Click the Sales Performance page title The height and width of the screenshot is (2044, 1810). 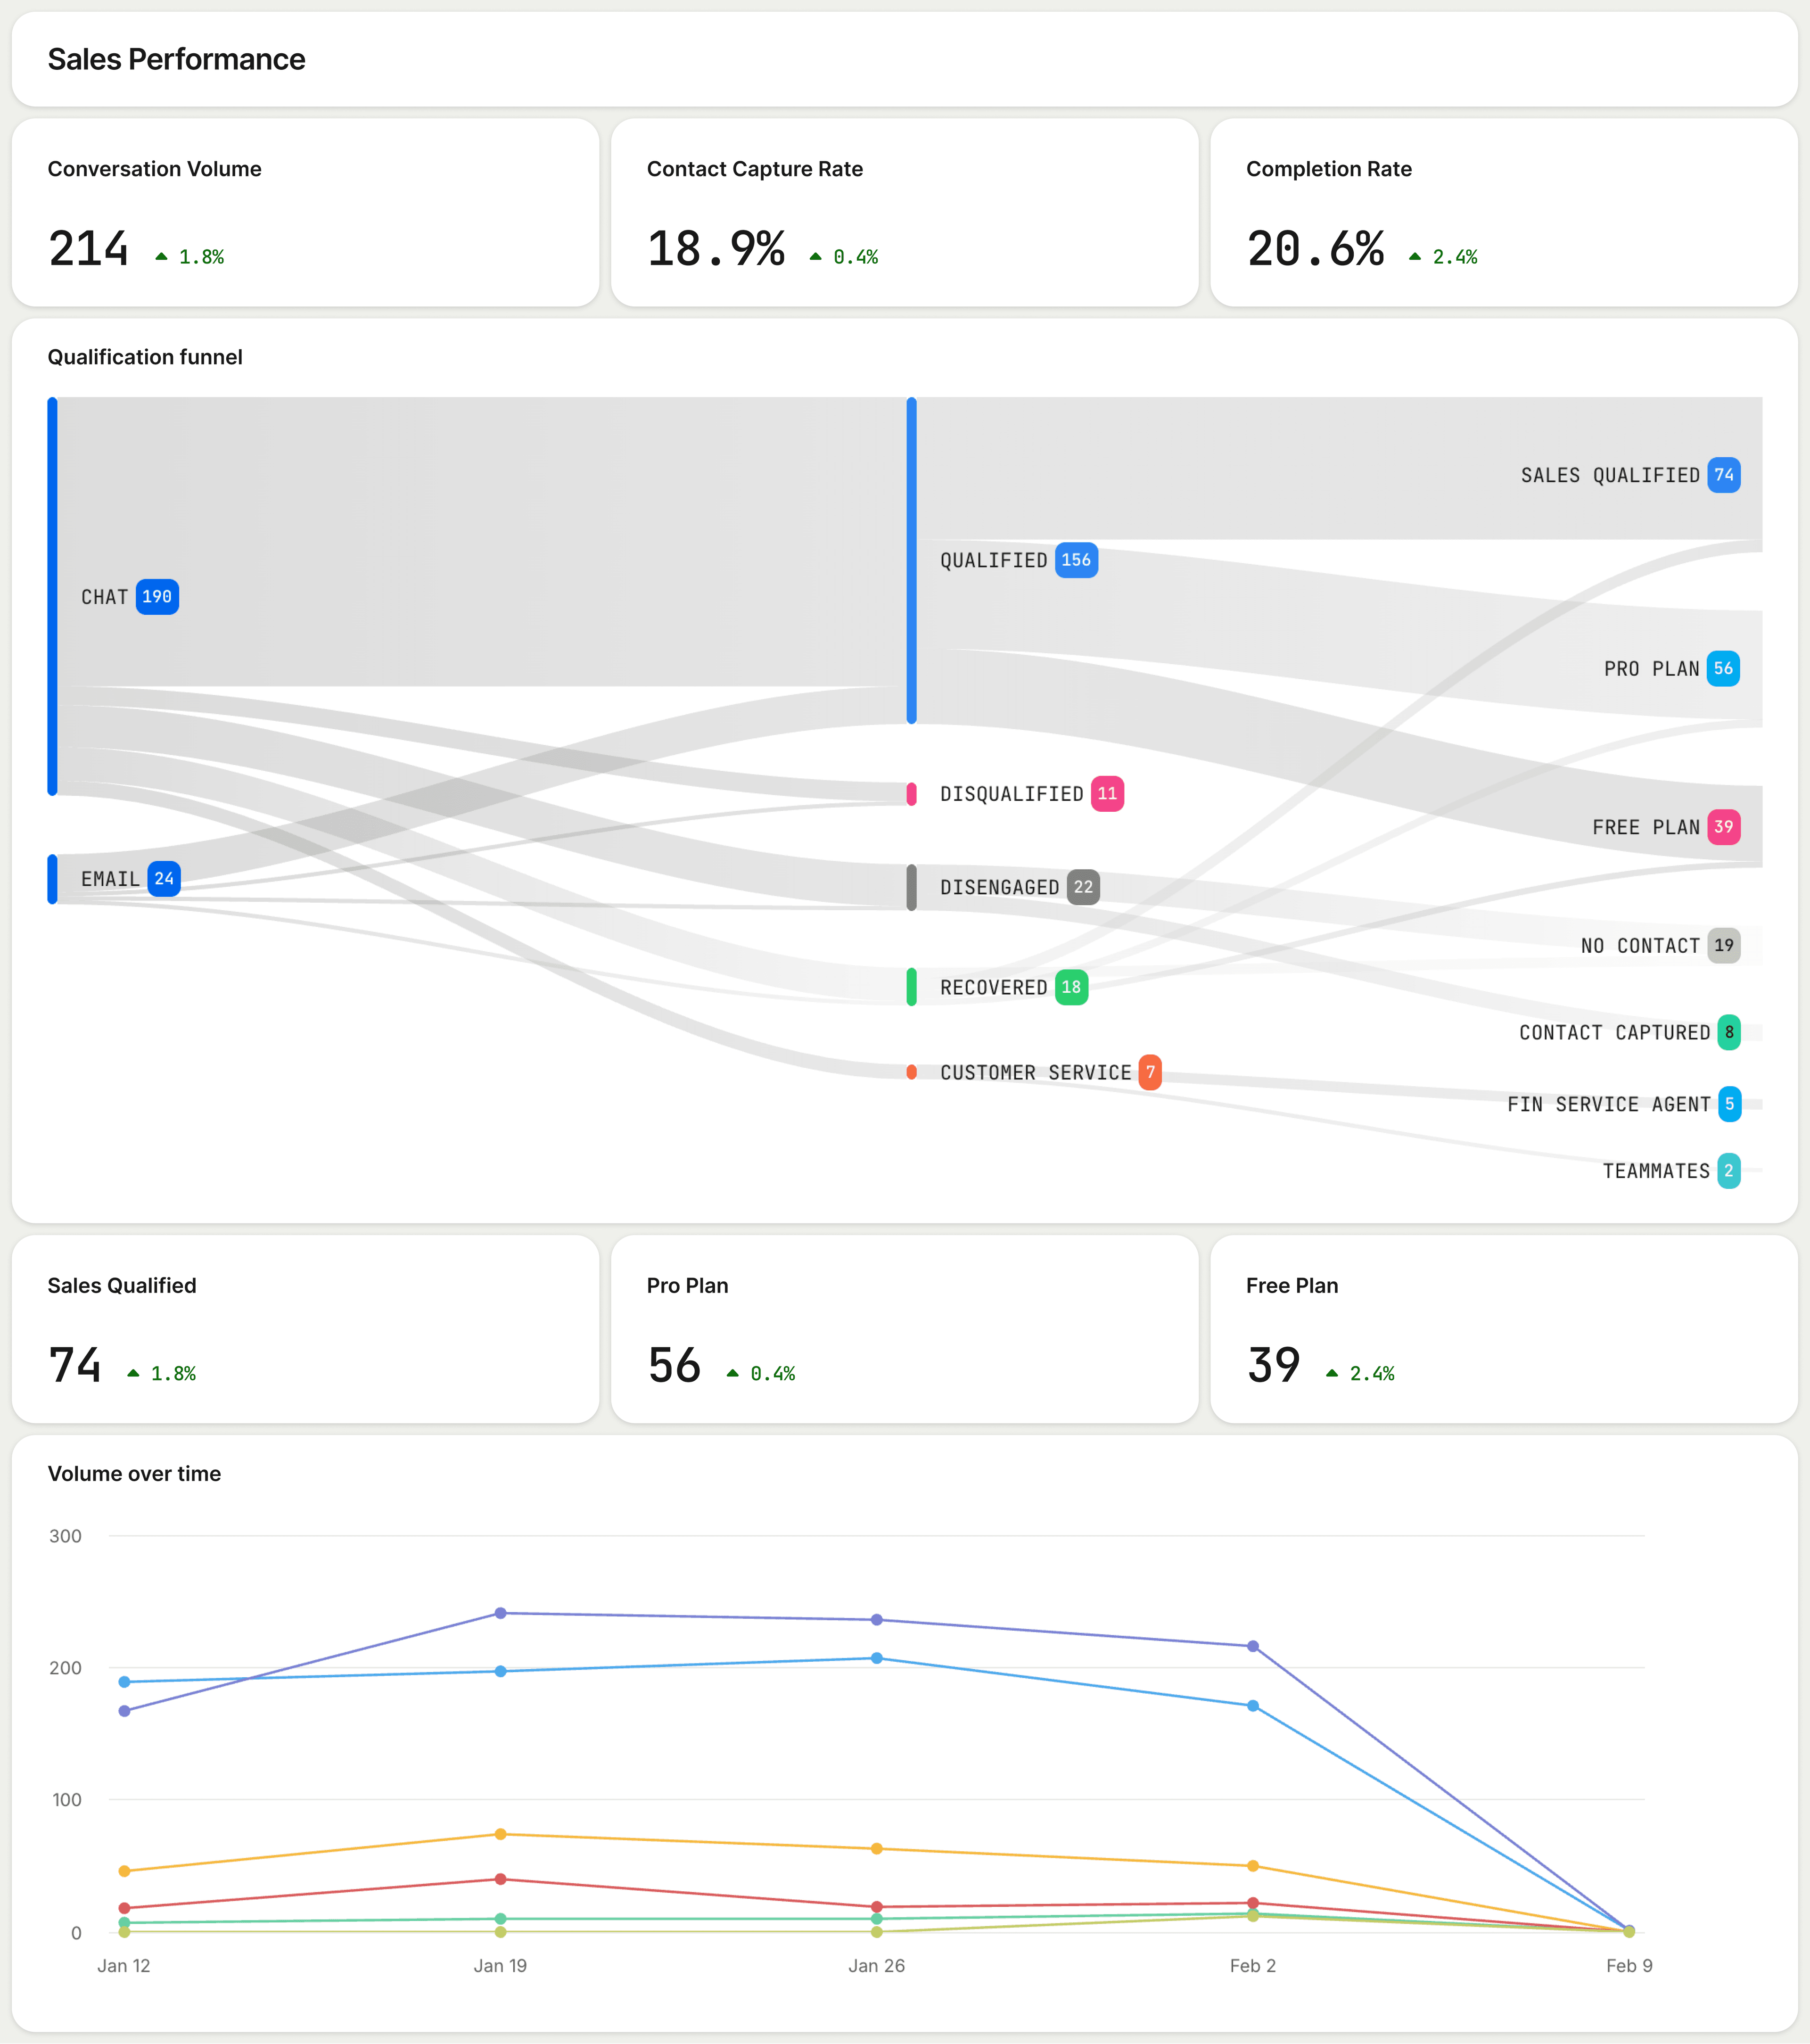(x=177, y=59)
